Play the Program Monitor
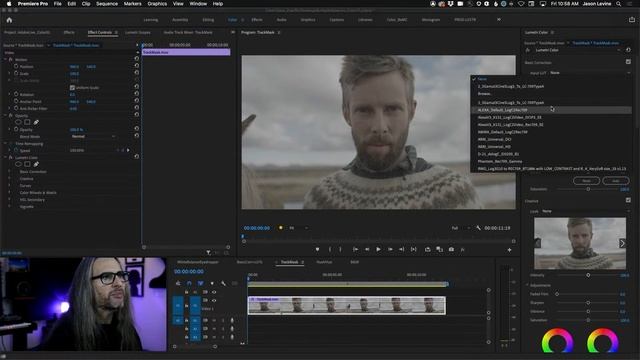 point(378,249)
